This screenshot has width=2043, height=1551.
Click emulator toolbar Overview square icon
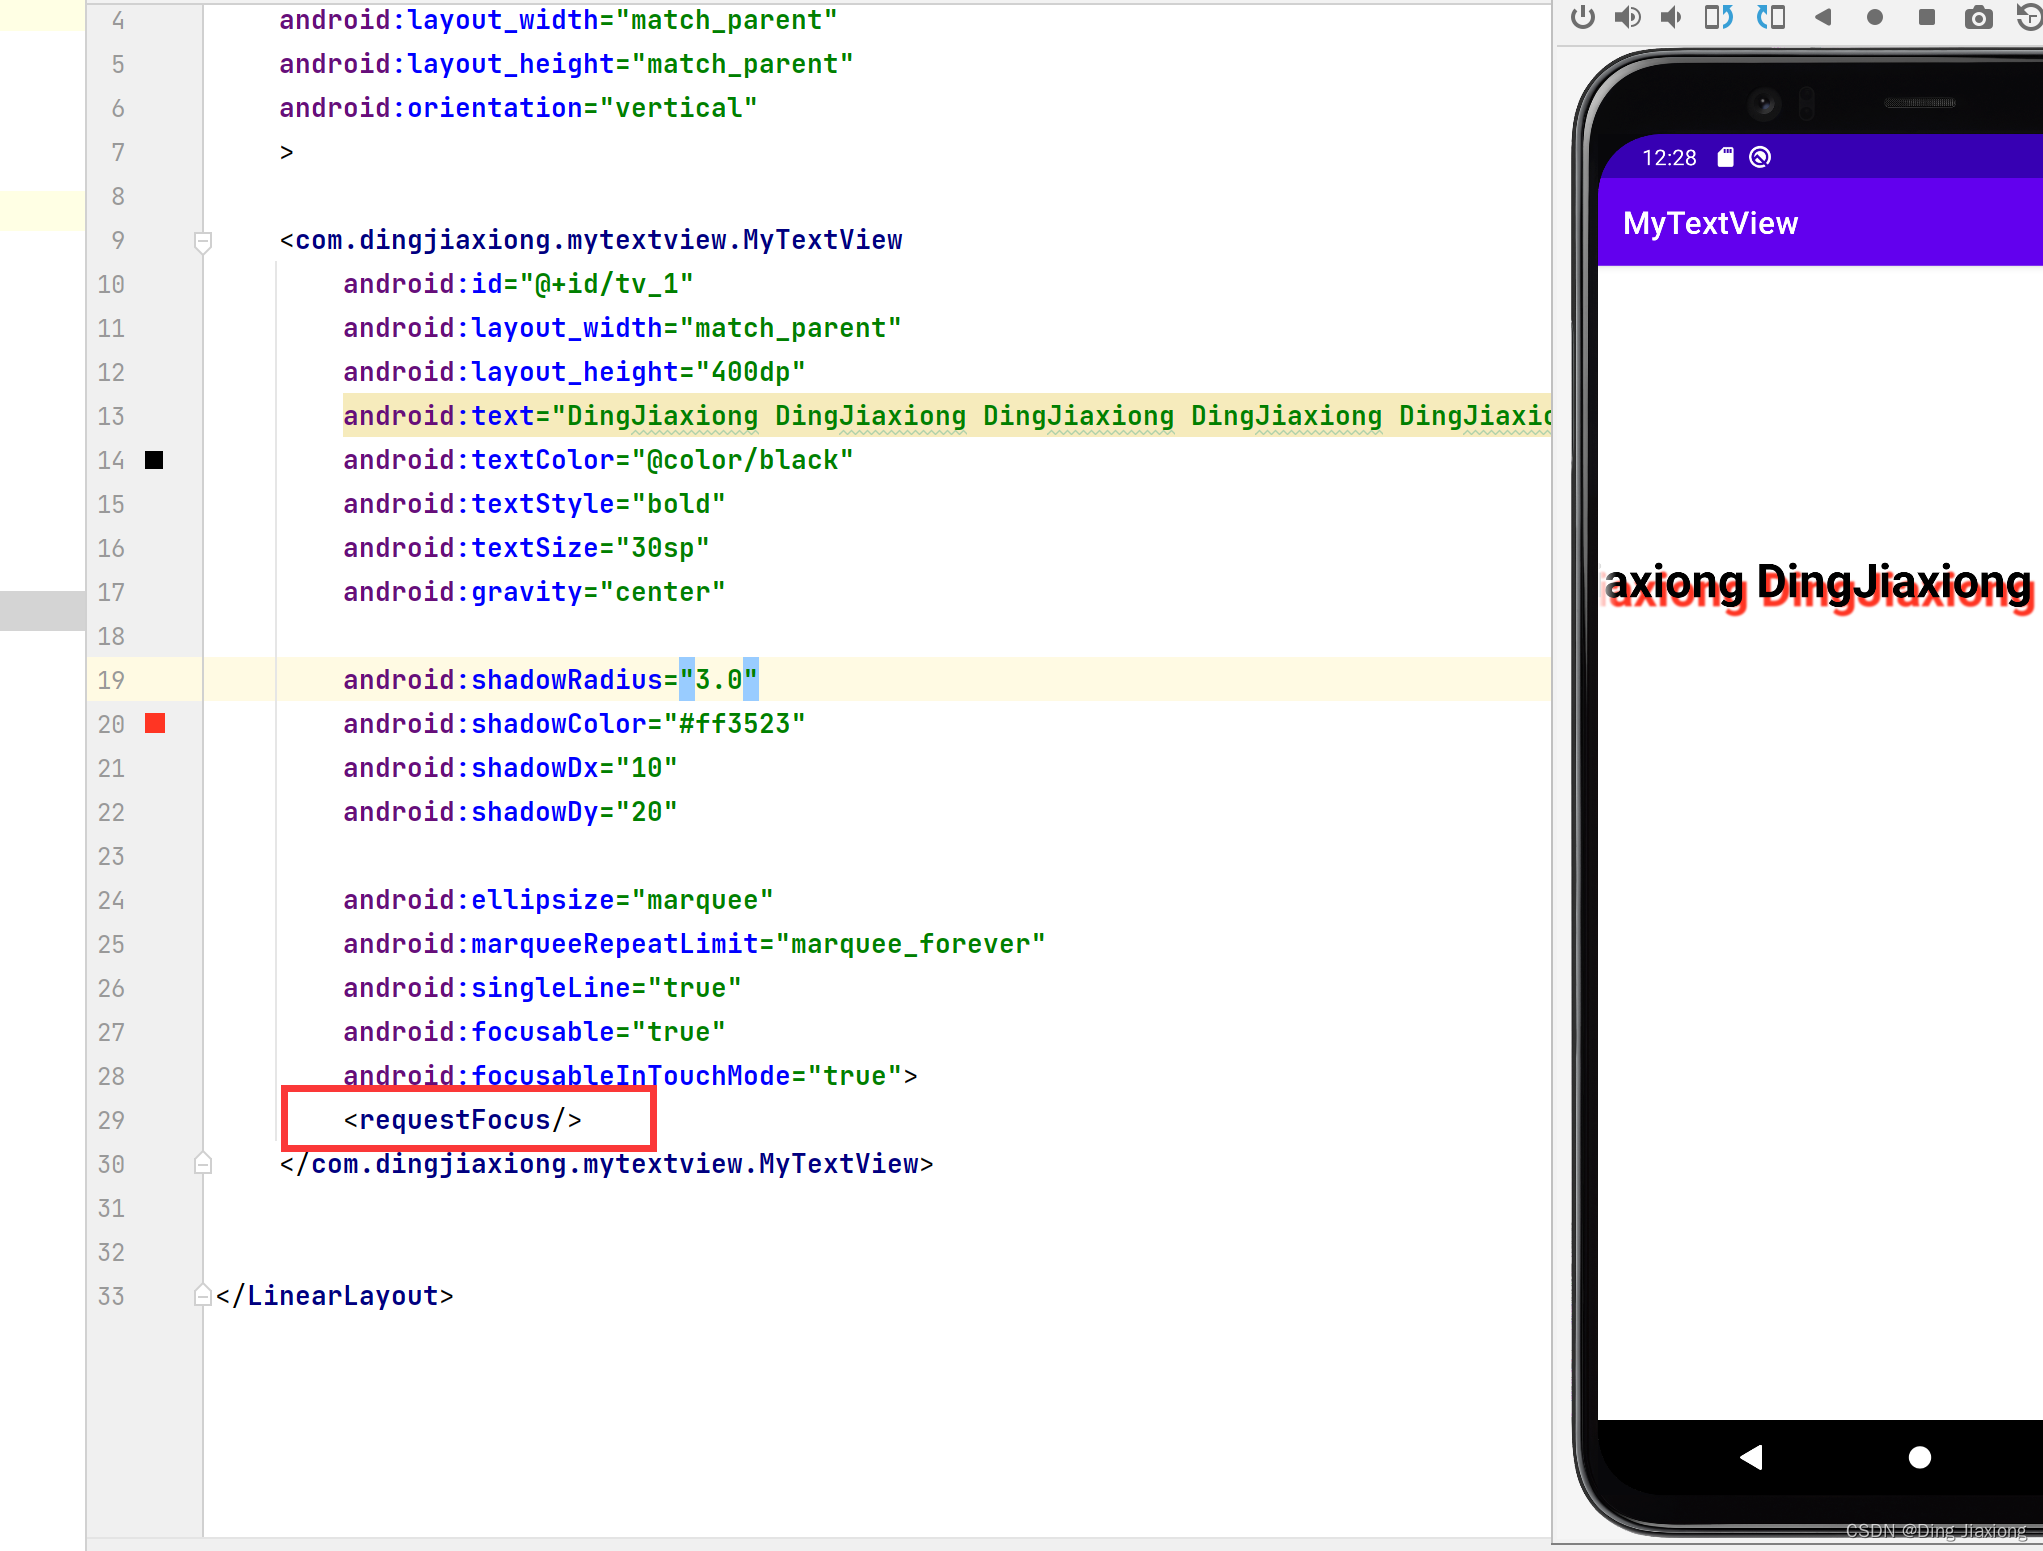click(1926, 17)
